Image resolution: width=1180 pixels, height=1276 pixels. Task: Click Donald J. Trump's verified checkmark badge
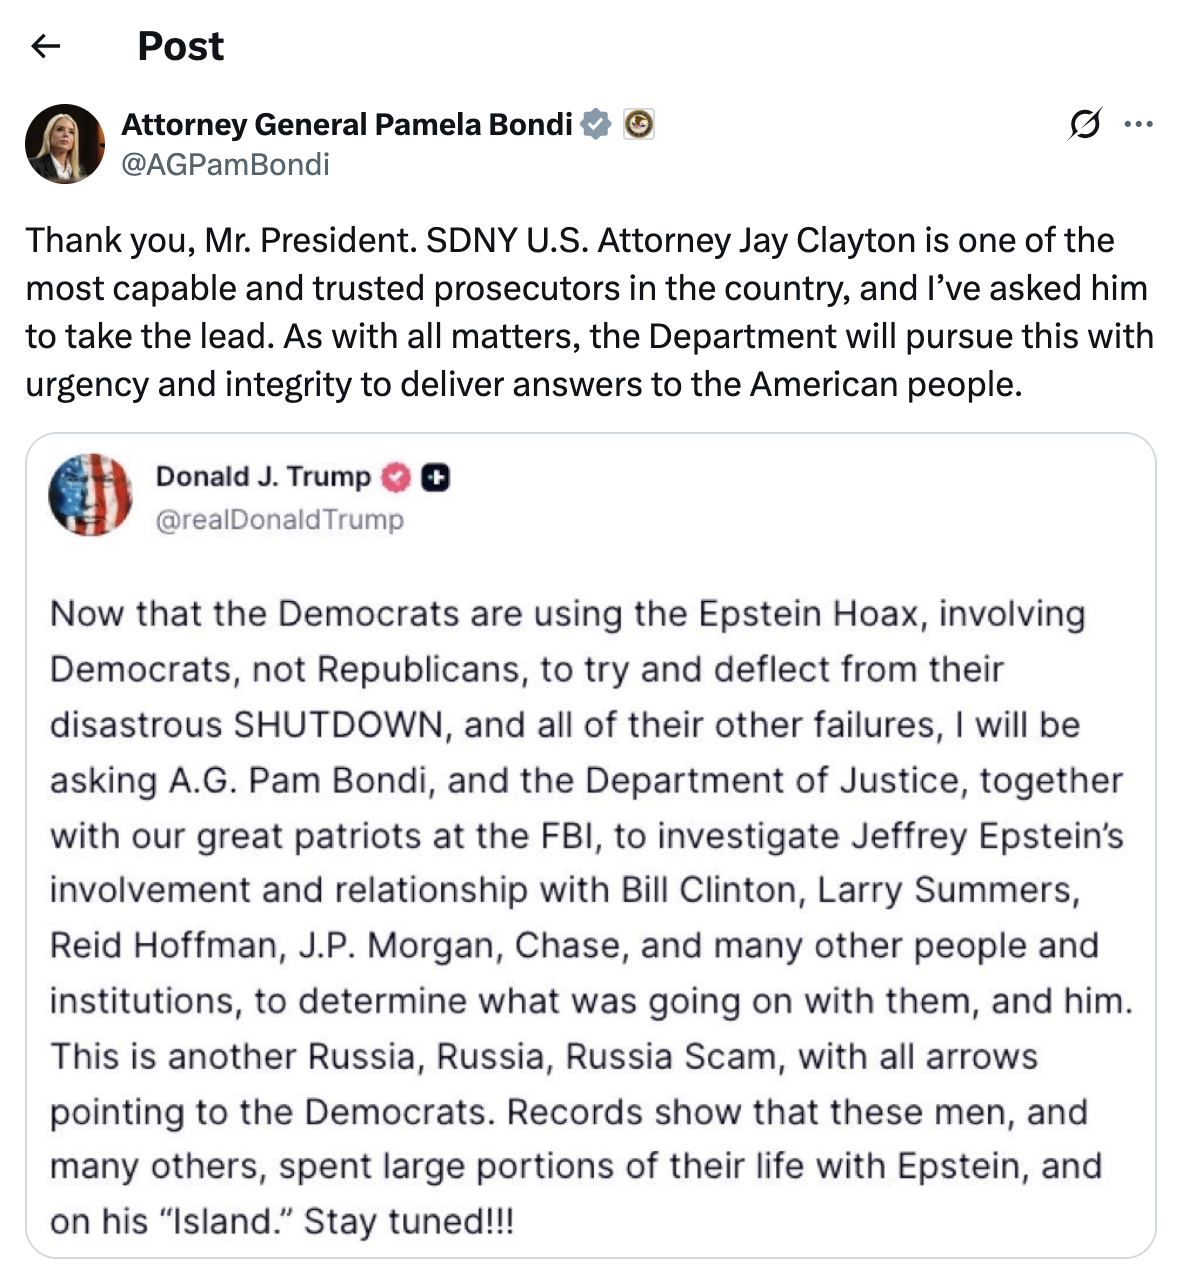click(x=397, y=478)
